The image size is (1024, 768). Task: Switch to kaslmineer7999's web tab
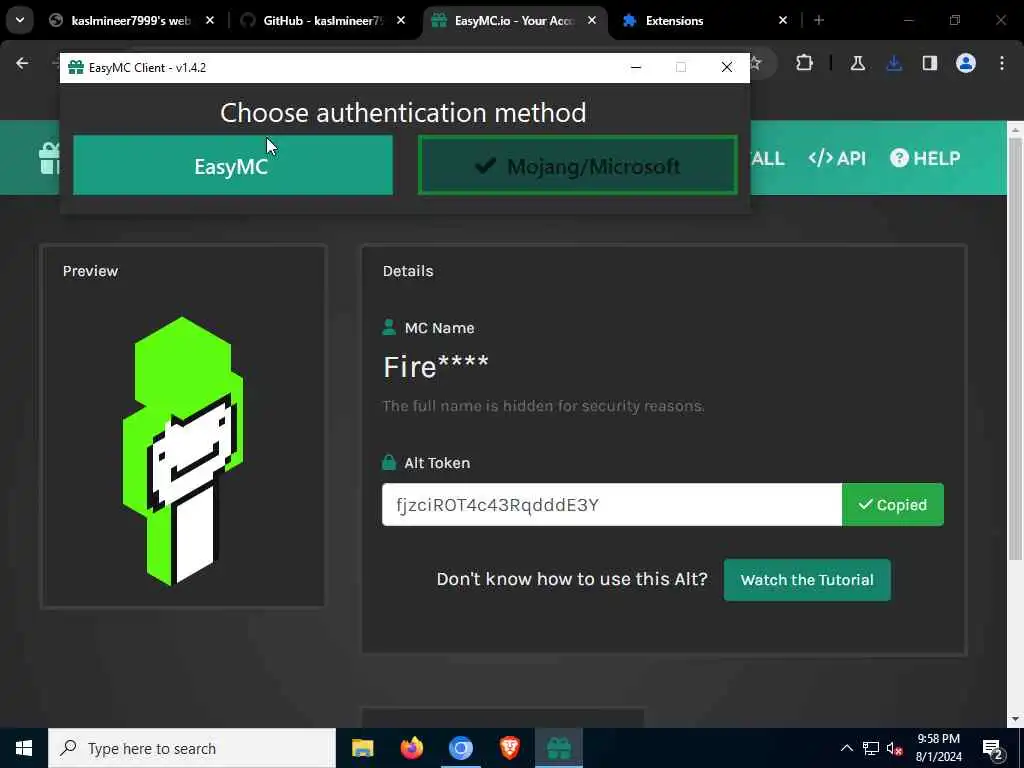click(131, 21)
